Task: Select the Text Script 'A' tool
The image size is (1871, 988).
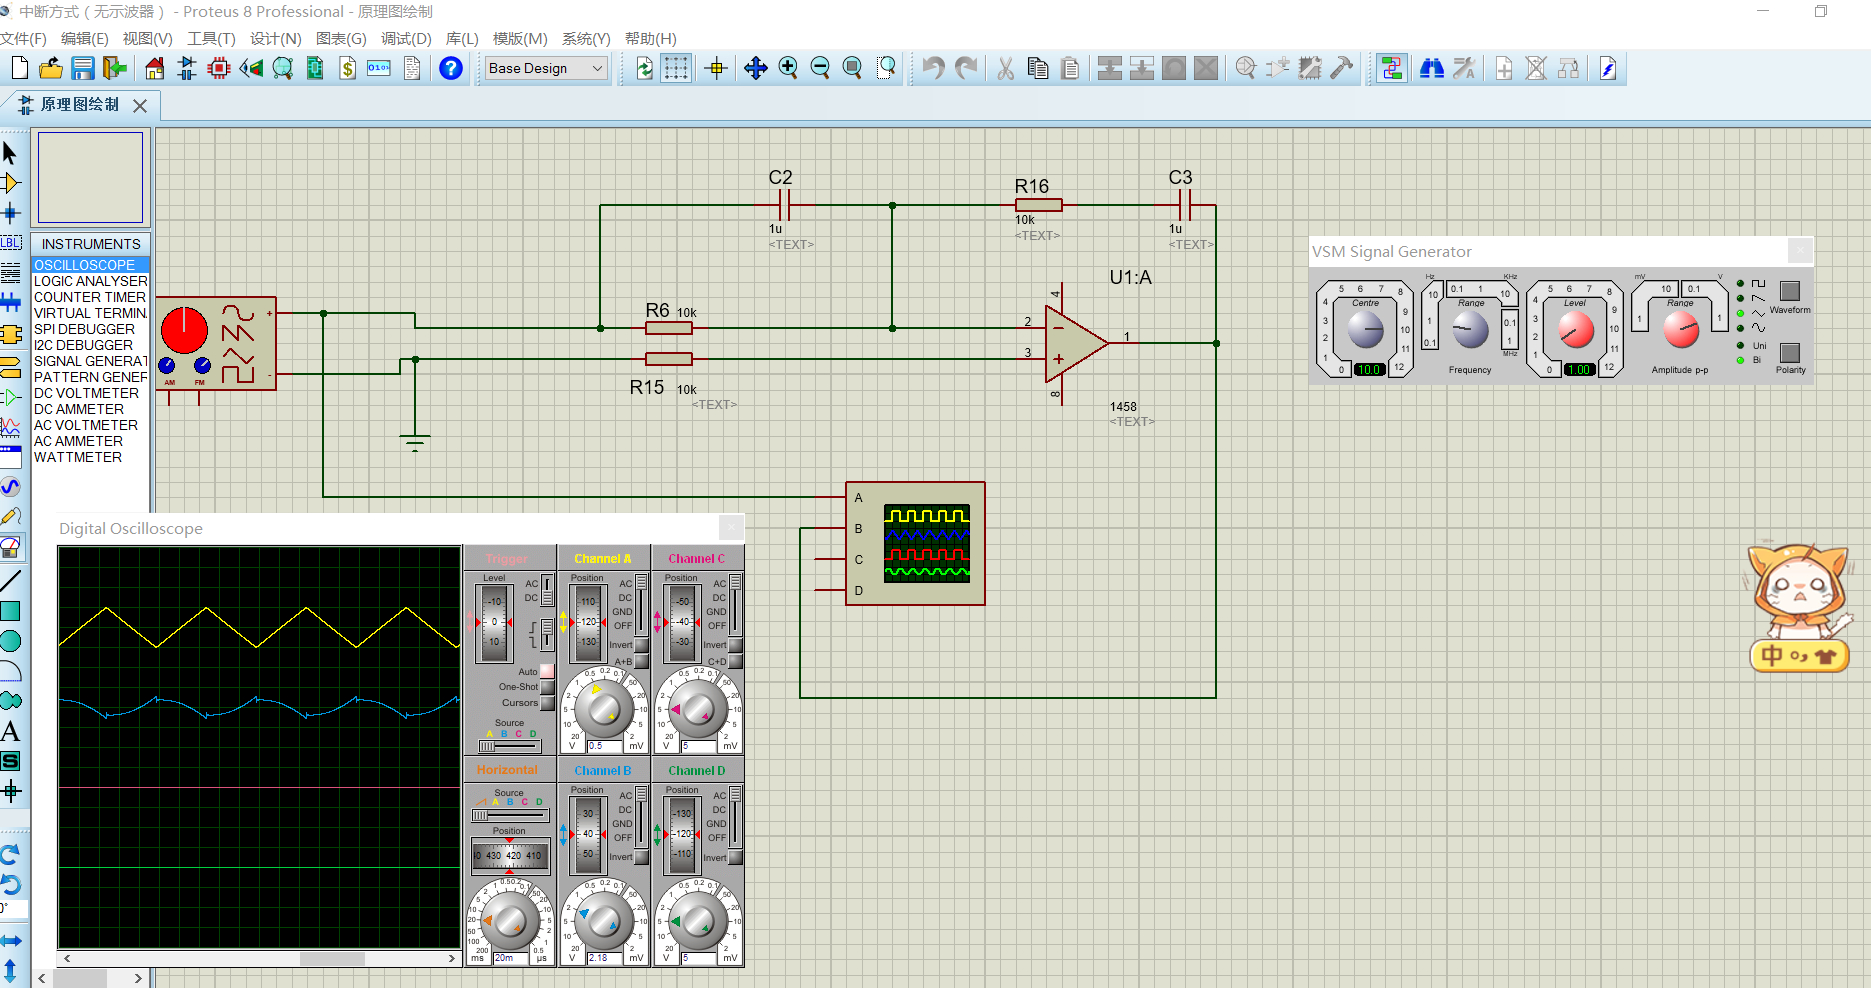Action: tap(11, 731)
